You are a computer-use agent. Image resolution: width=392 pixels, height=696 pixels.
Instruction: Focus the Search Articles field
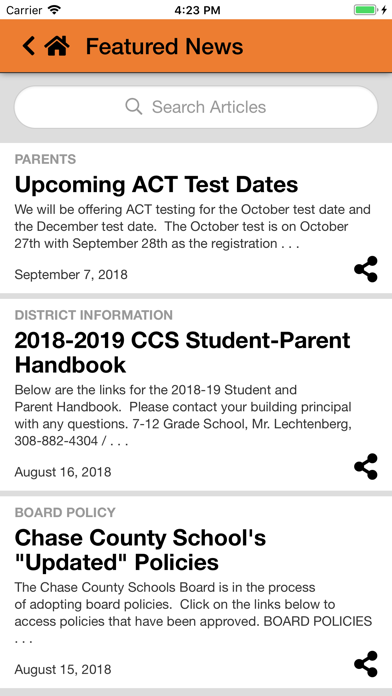click(x=196, y=107)
